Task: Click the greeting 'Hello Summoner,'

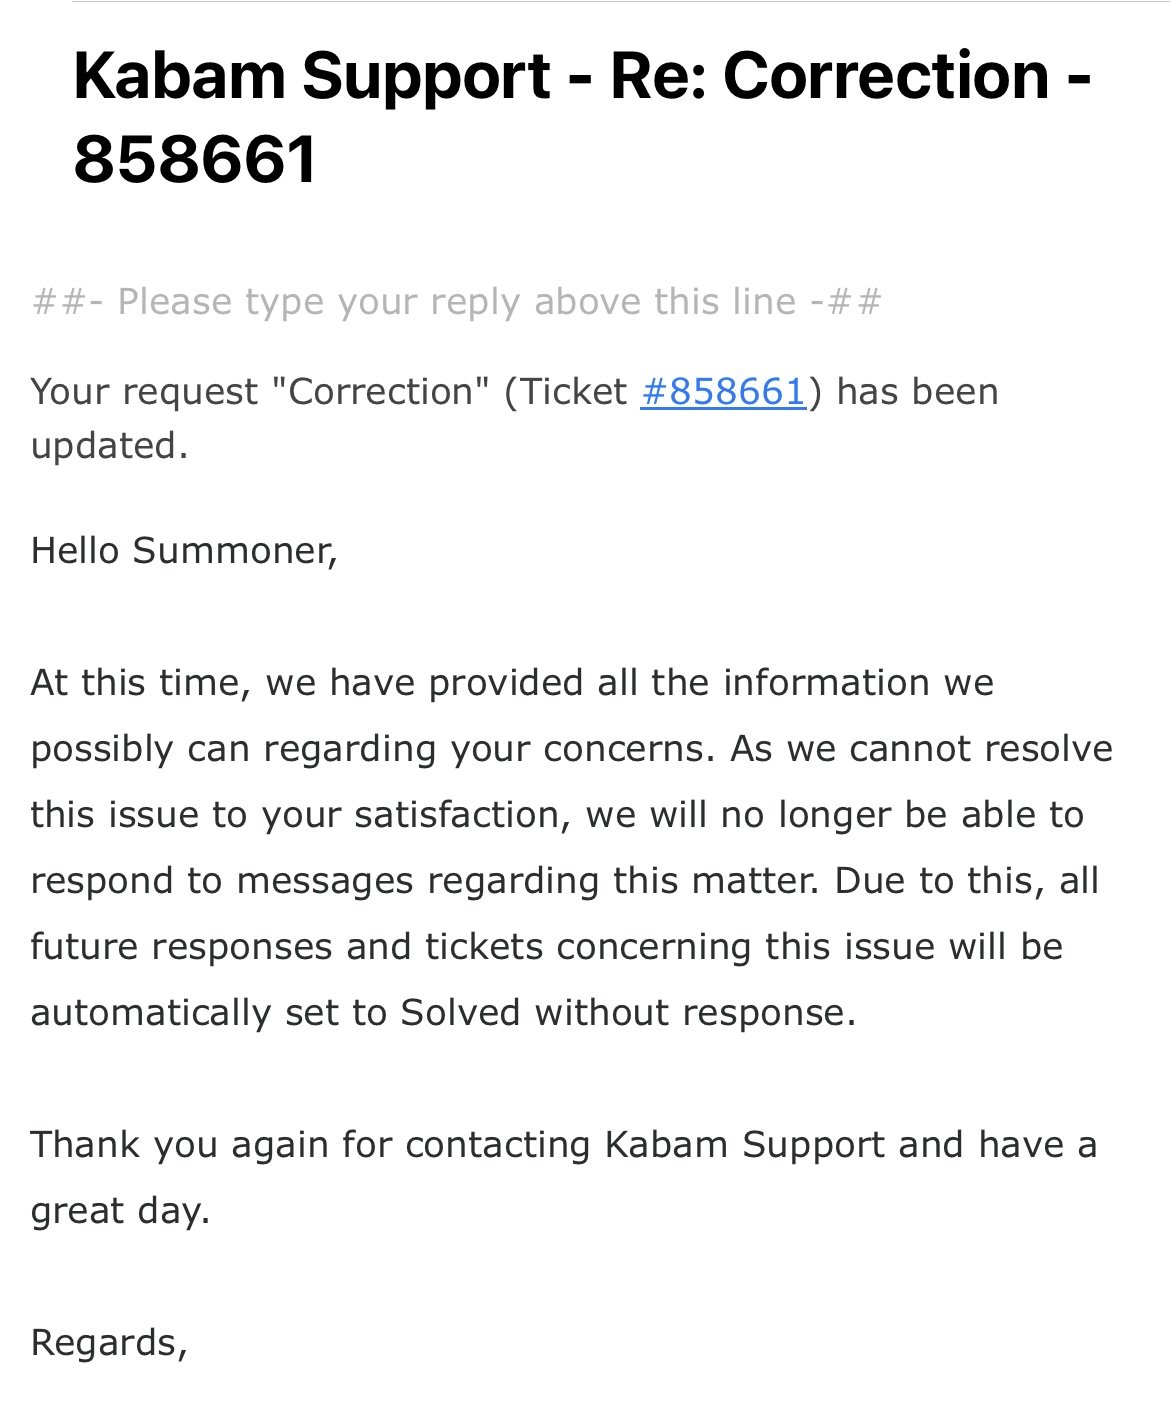Action: (185, 551)
